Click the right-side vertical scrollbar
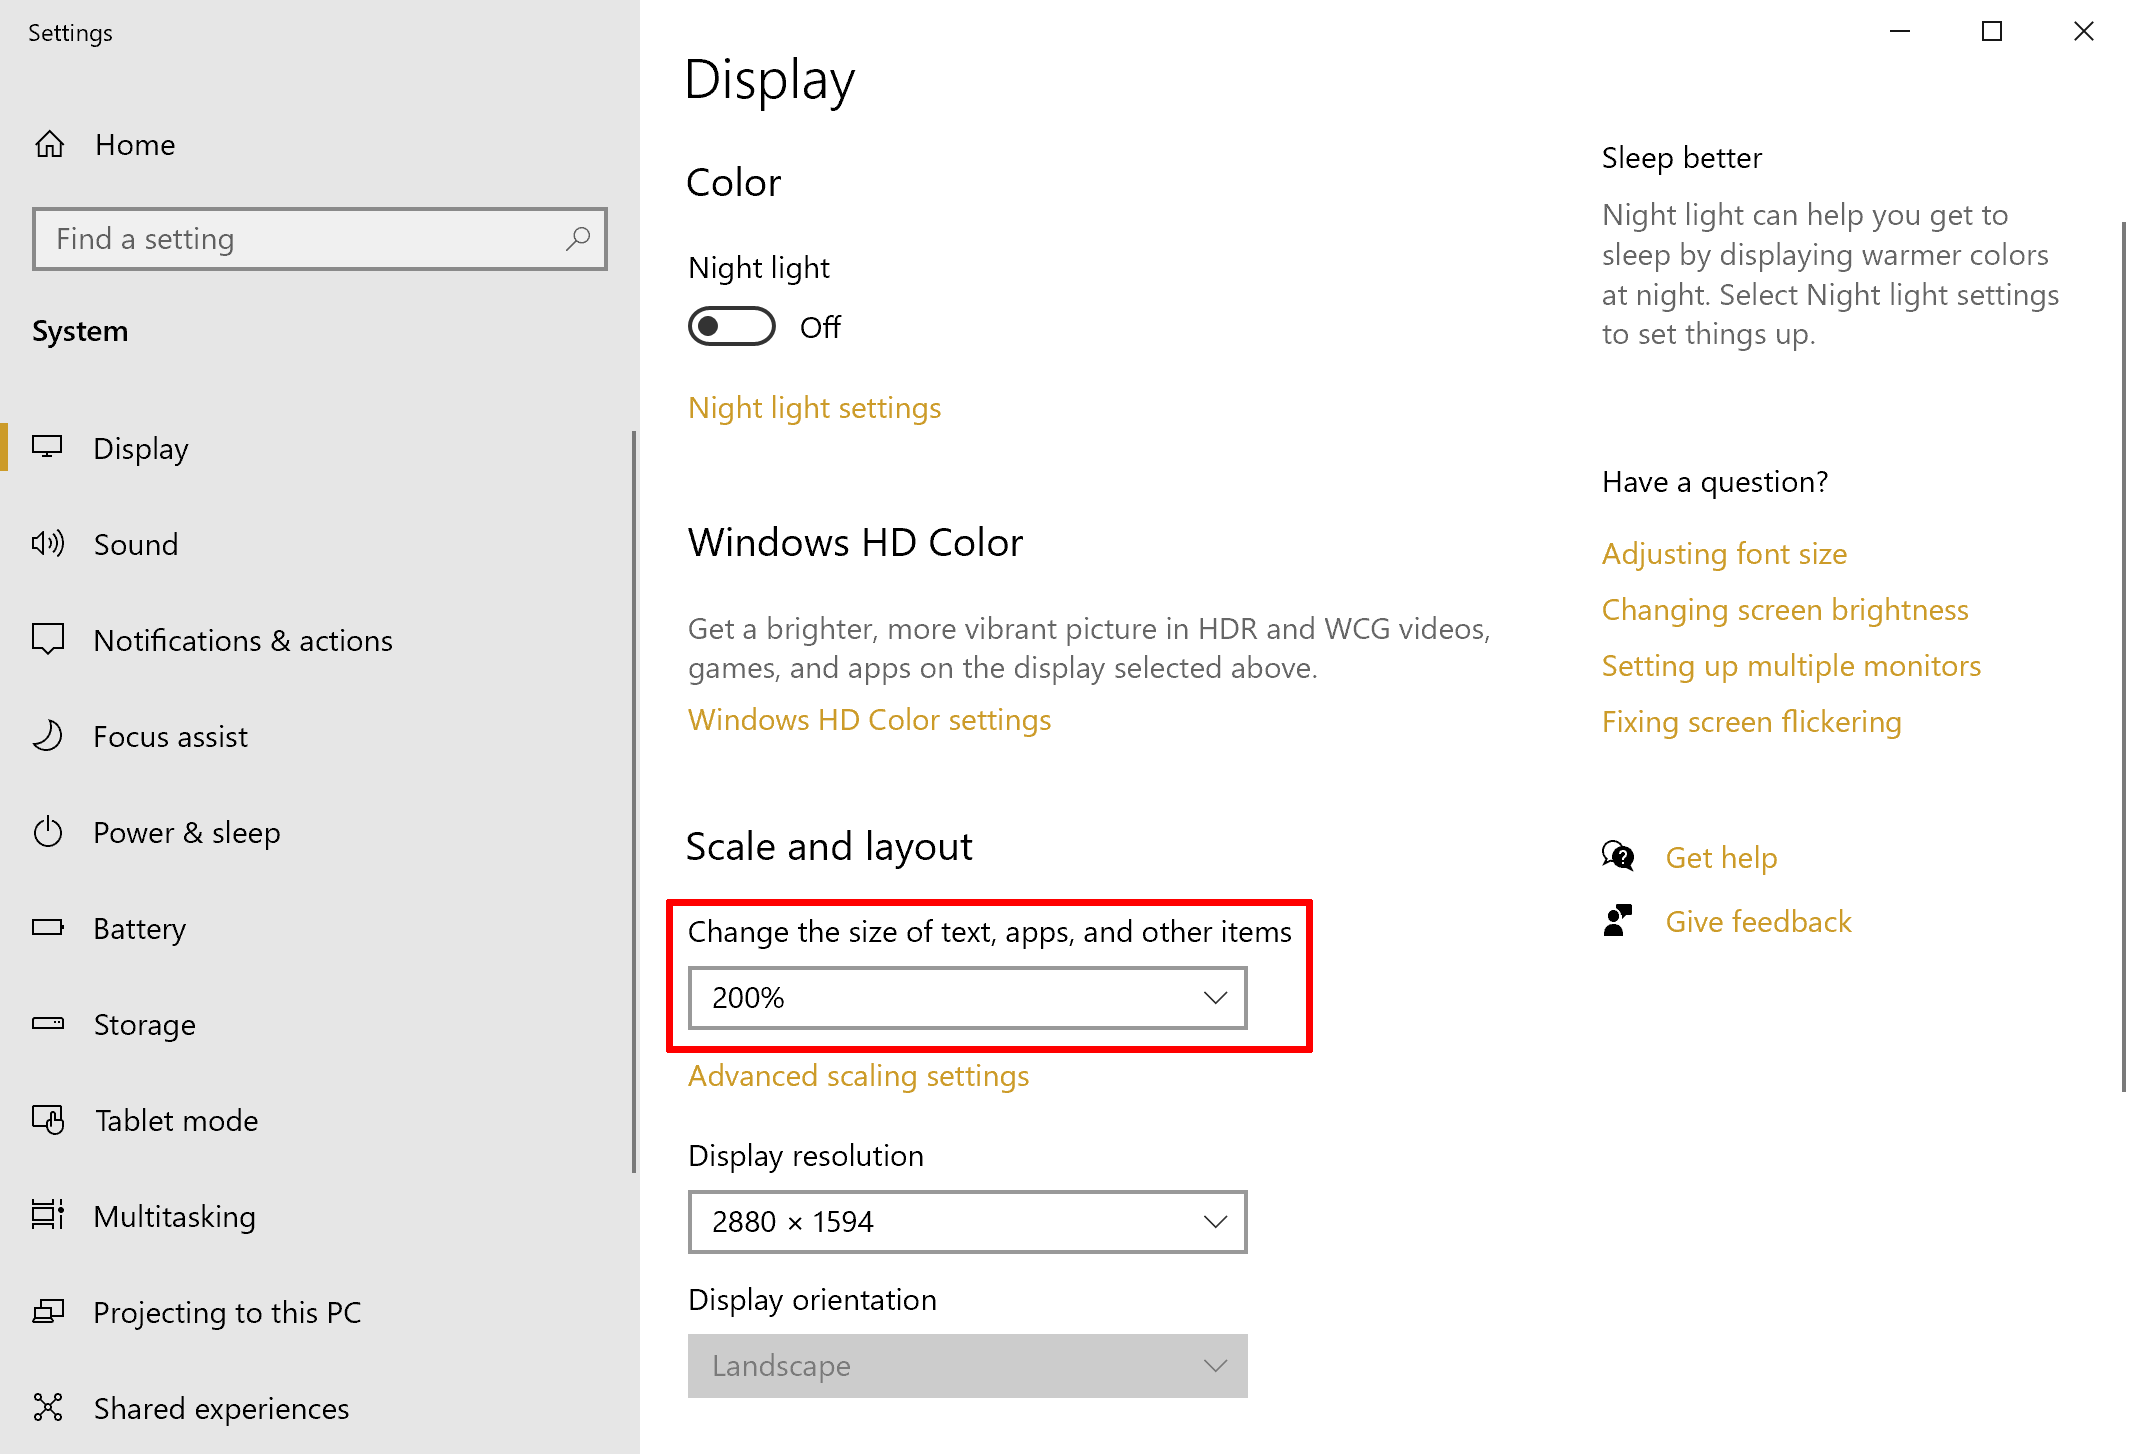This screenshot has width=2130, height=1454. point(2123,650)
